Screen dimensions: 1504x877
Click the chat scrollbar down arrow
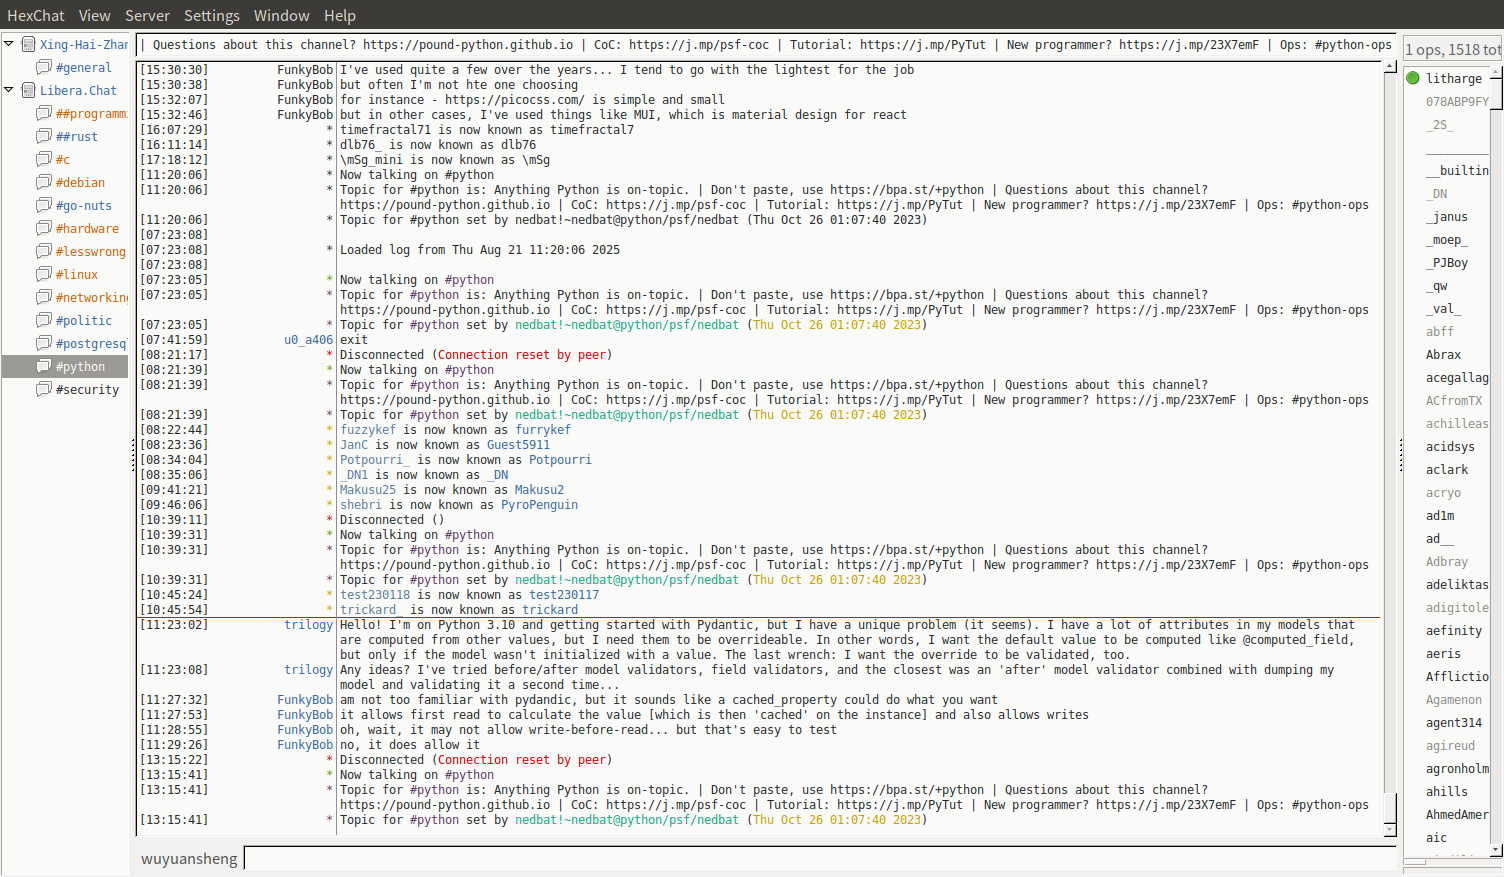pos(1390,830)
